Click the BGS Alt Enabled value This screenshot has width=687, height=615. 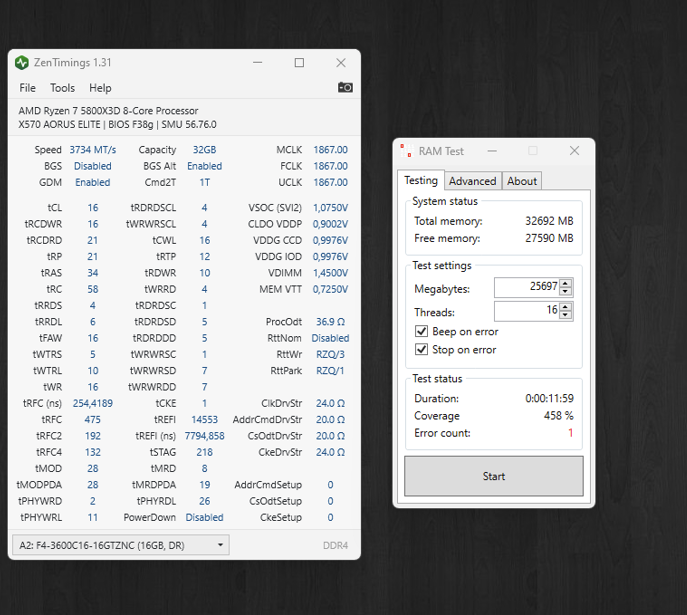click(x=204, y=166)
